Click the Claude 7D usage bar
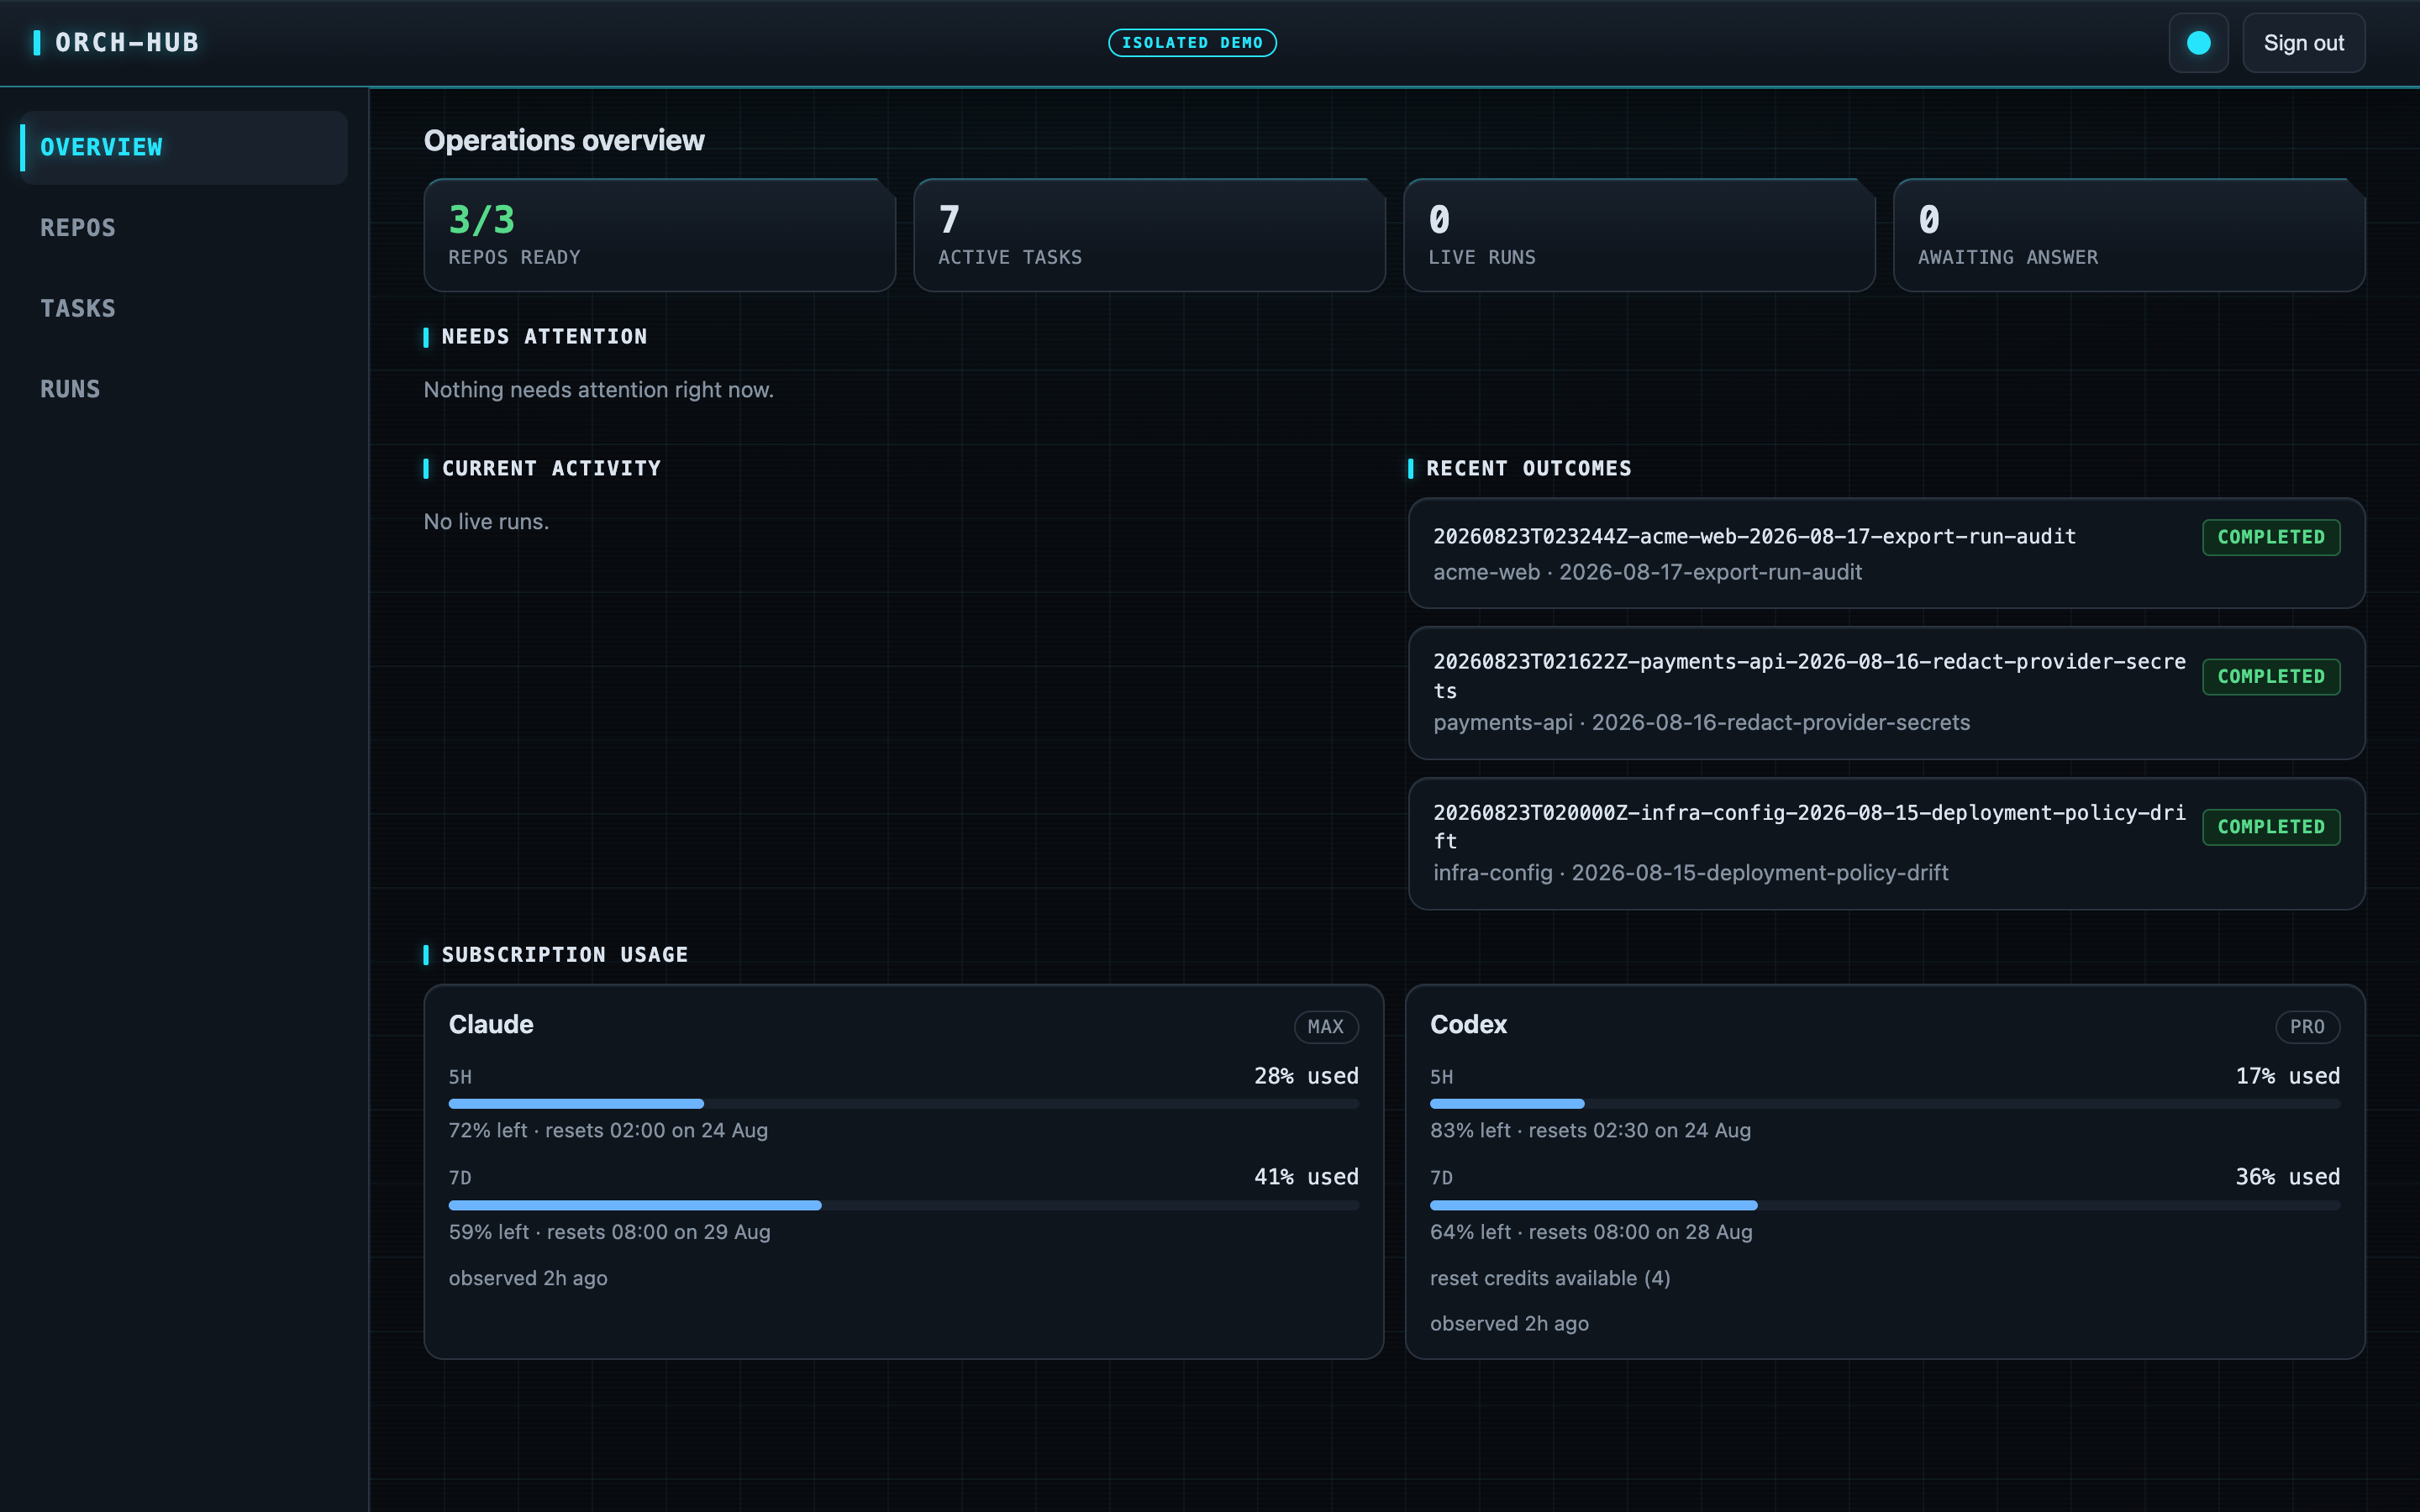The width and height of the screenshot is (2420, 1512). 904,1205
